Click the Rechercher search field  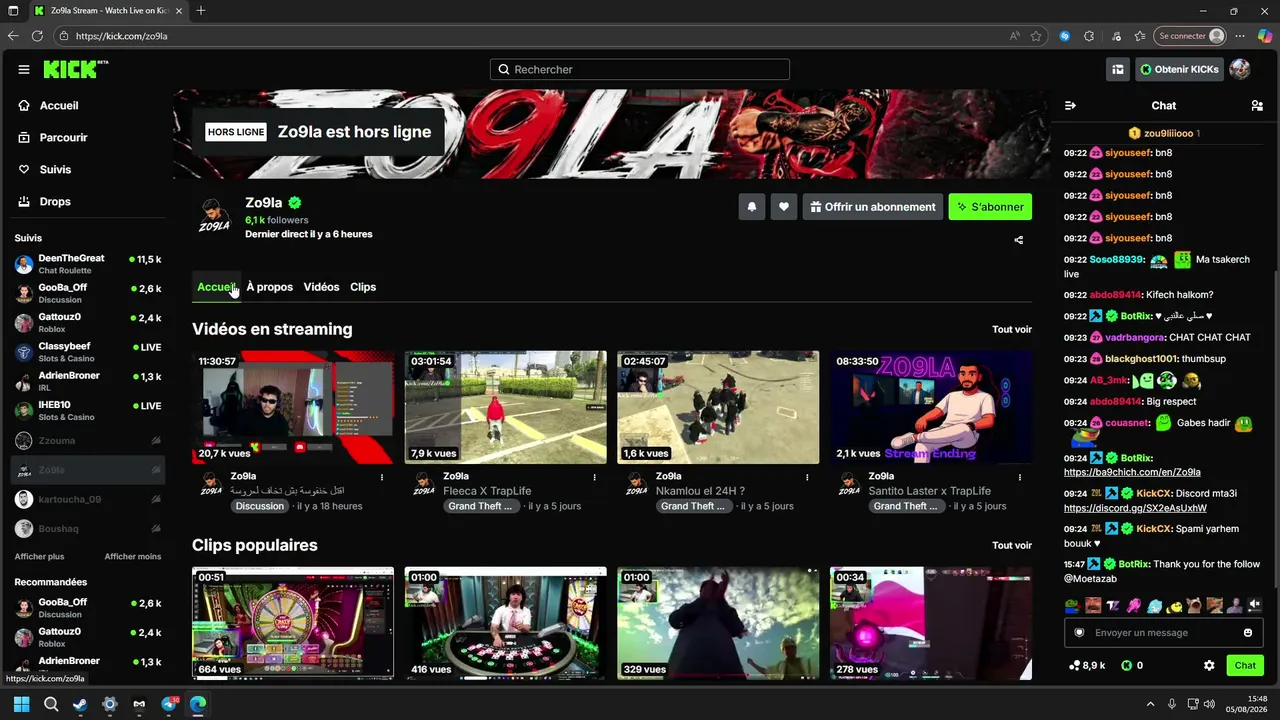640,70
